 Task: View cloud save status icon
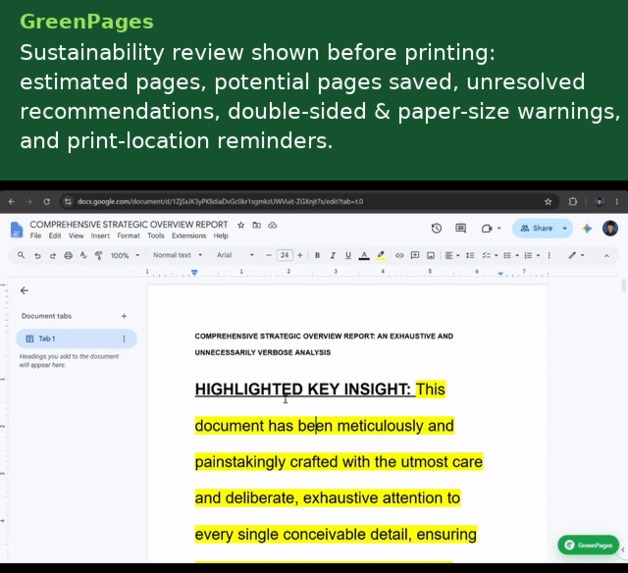pos(272,225)
